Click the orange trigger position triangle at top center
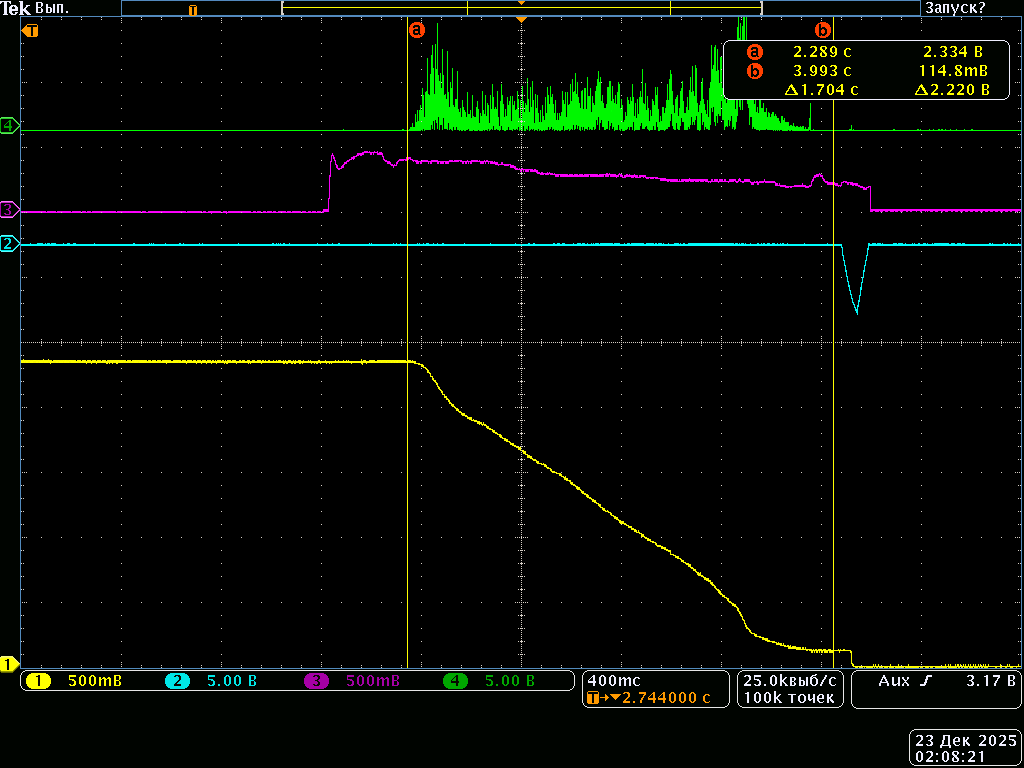The width and height of the screenshot is (1024, 768). tap(520, 20)
